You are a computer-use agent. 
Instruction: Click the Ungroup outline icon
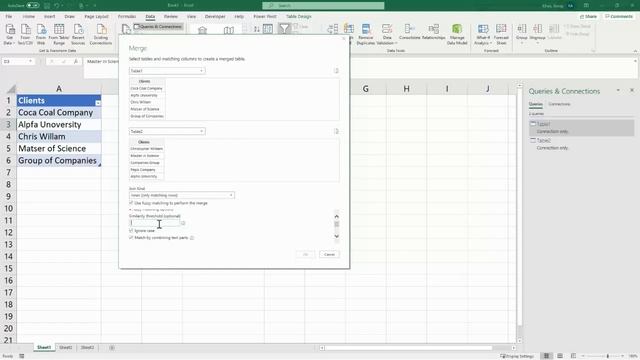(x=538, y=33)
